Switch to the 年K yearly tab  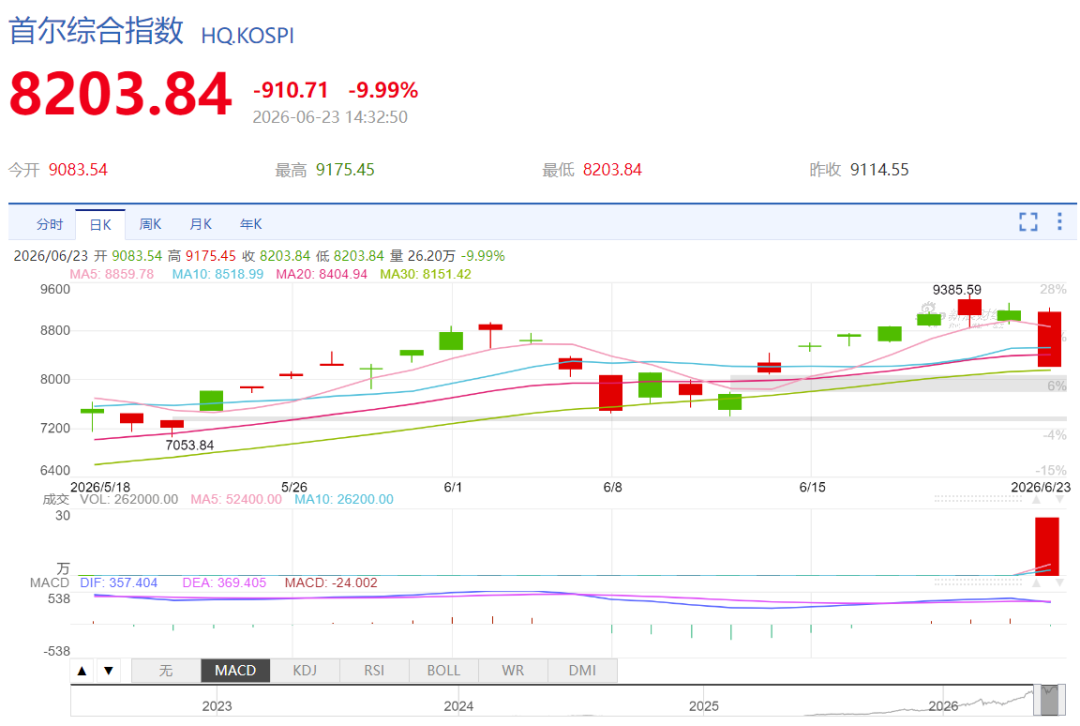tap(251, 225)
